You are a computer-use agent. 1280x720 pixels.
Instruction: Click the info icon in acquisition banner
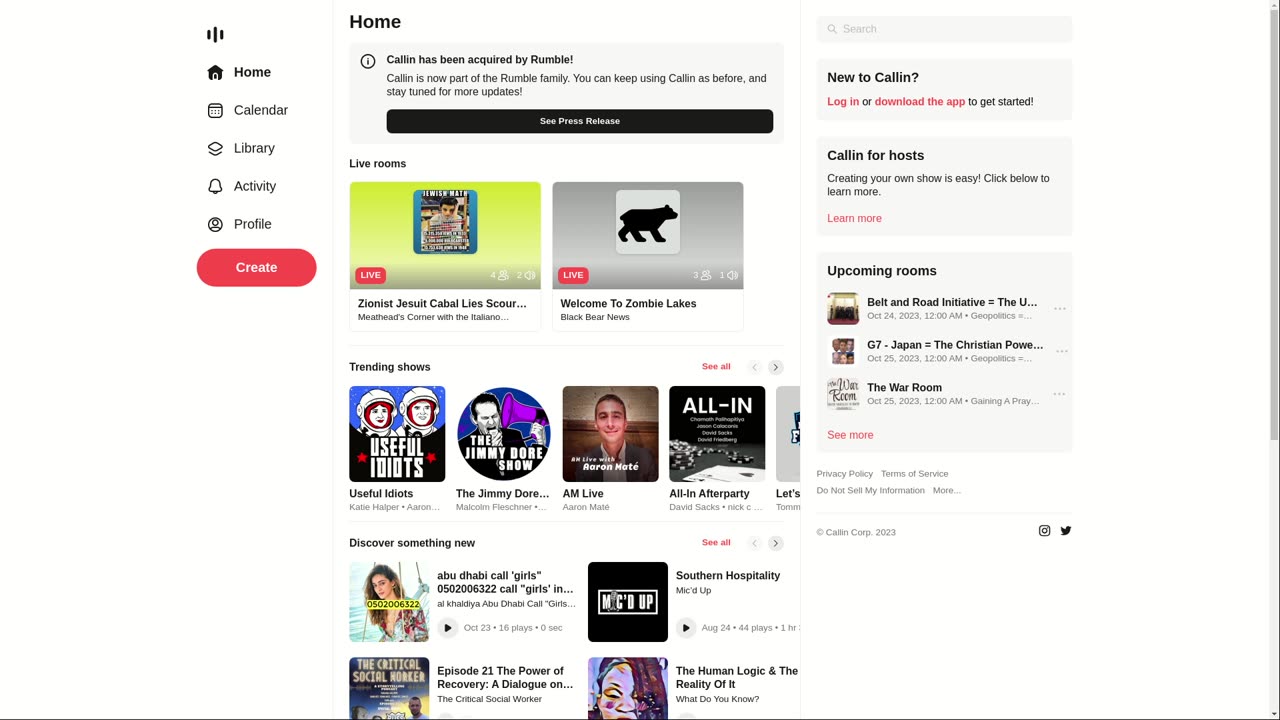368,61
